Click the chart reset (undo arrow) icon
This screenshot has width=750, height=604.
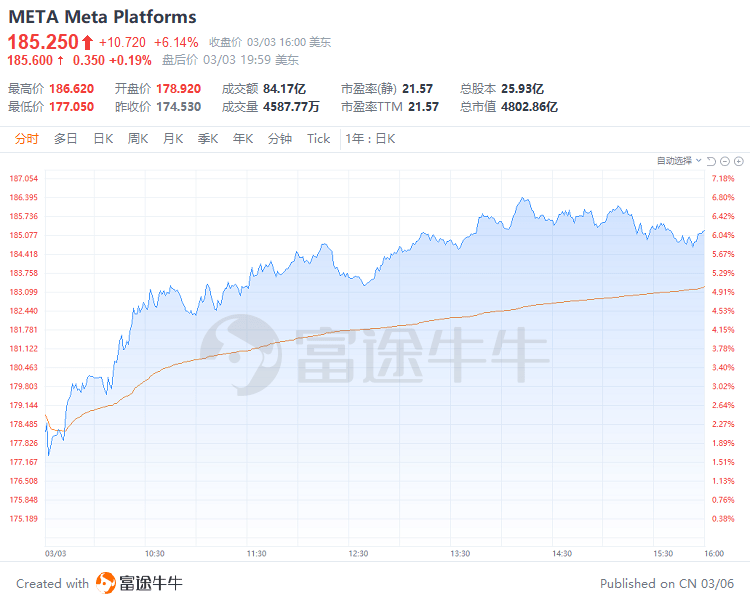(x=711, y=161)
